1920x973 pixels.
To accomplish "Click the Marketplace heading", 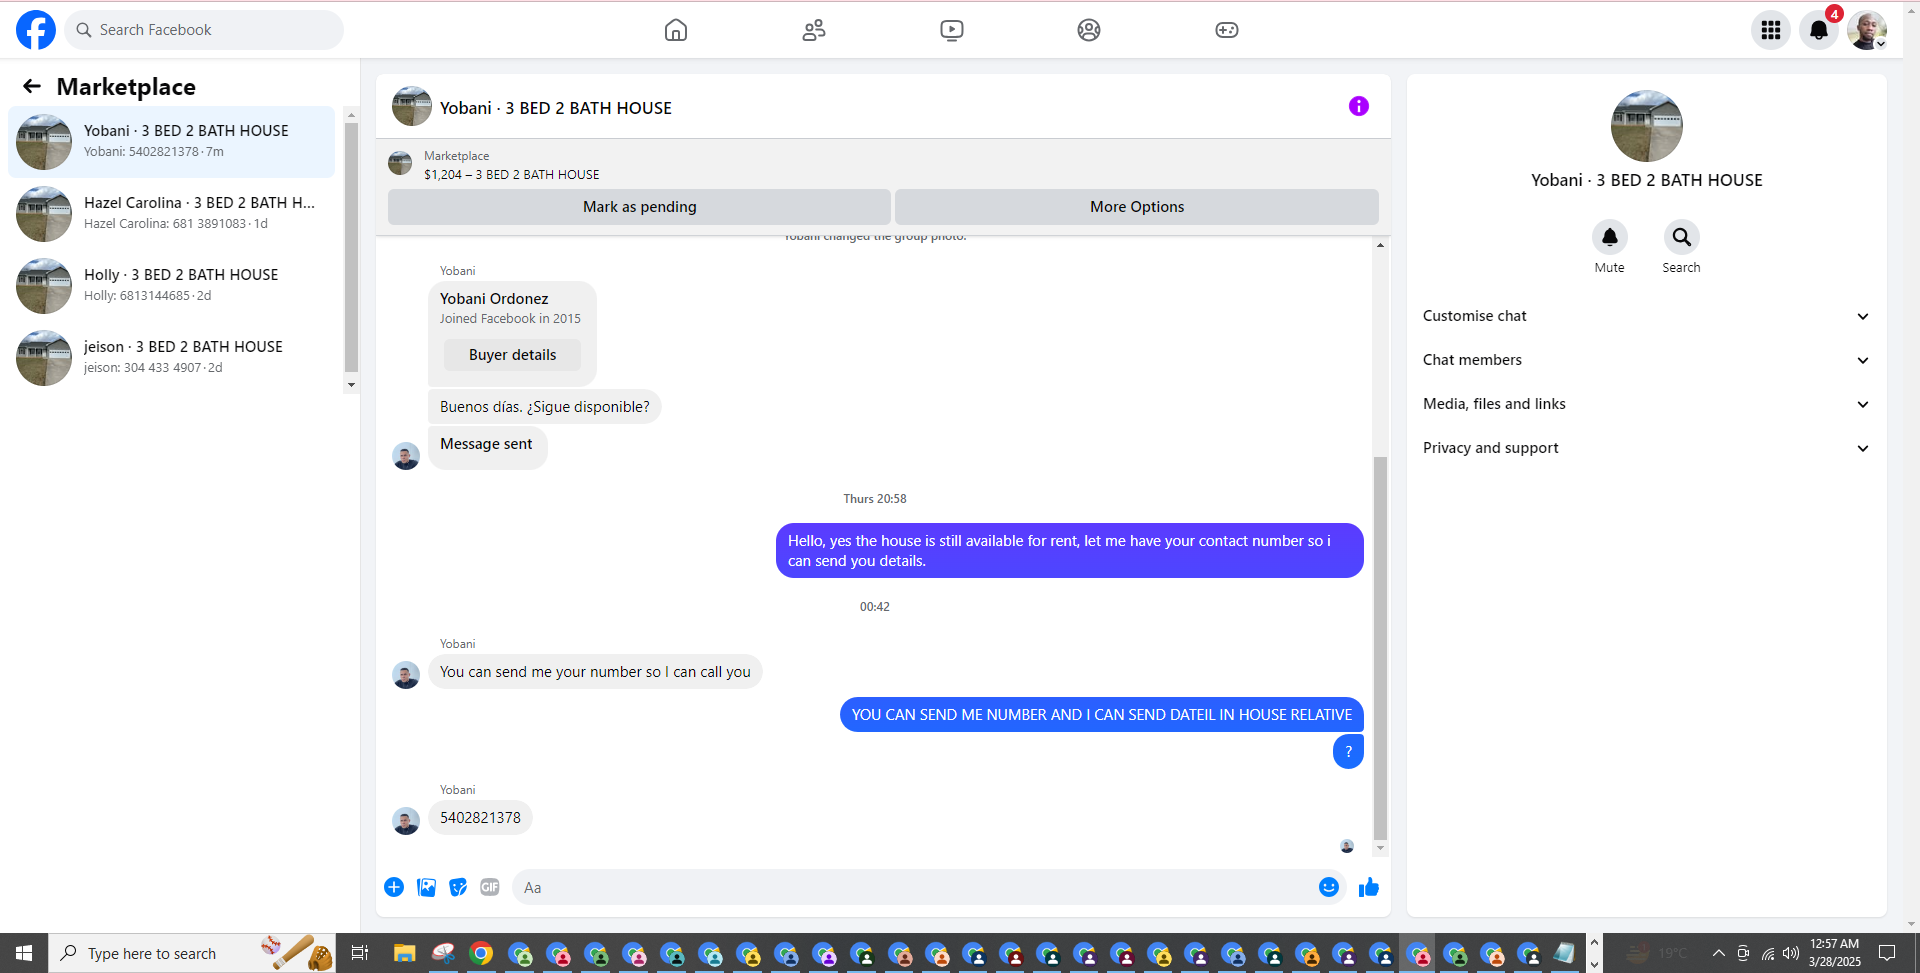I will point(126,87).
